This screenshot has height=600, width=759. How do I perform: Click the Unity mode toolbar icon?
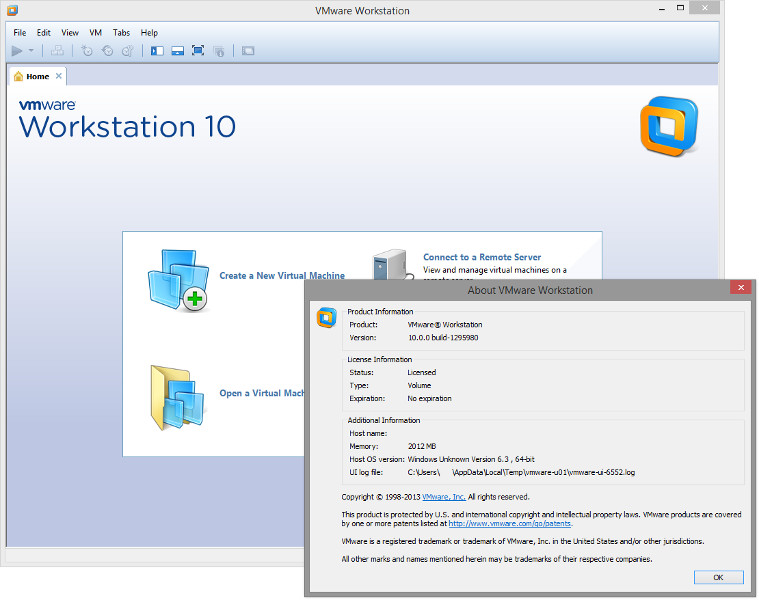[219, 51]
